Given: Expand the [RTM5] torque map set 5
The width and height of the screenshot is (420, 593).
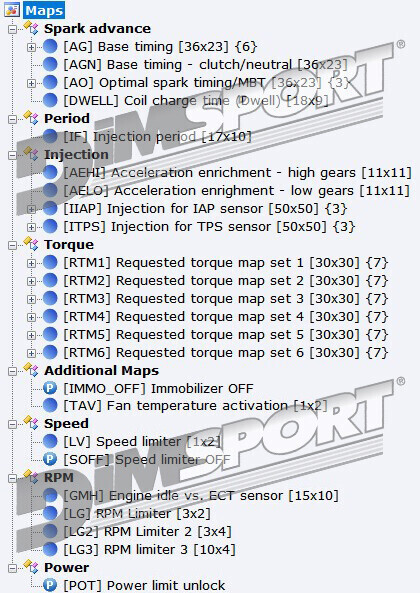Looking at the screenshot, I should (x=31, y=335).
